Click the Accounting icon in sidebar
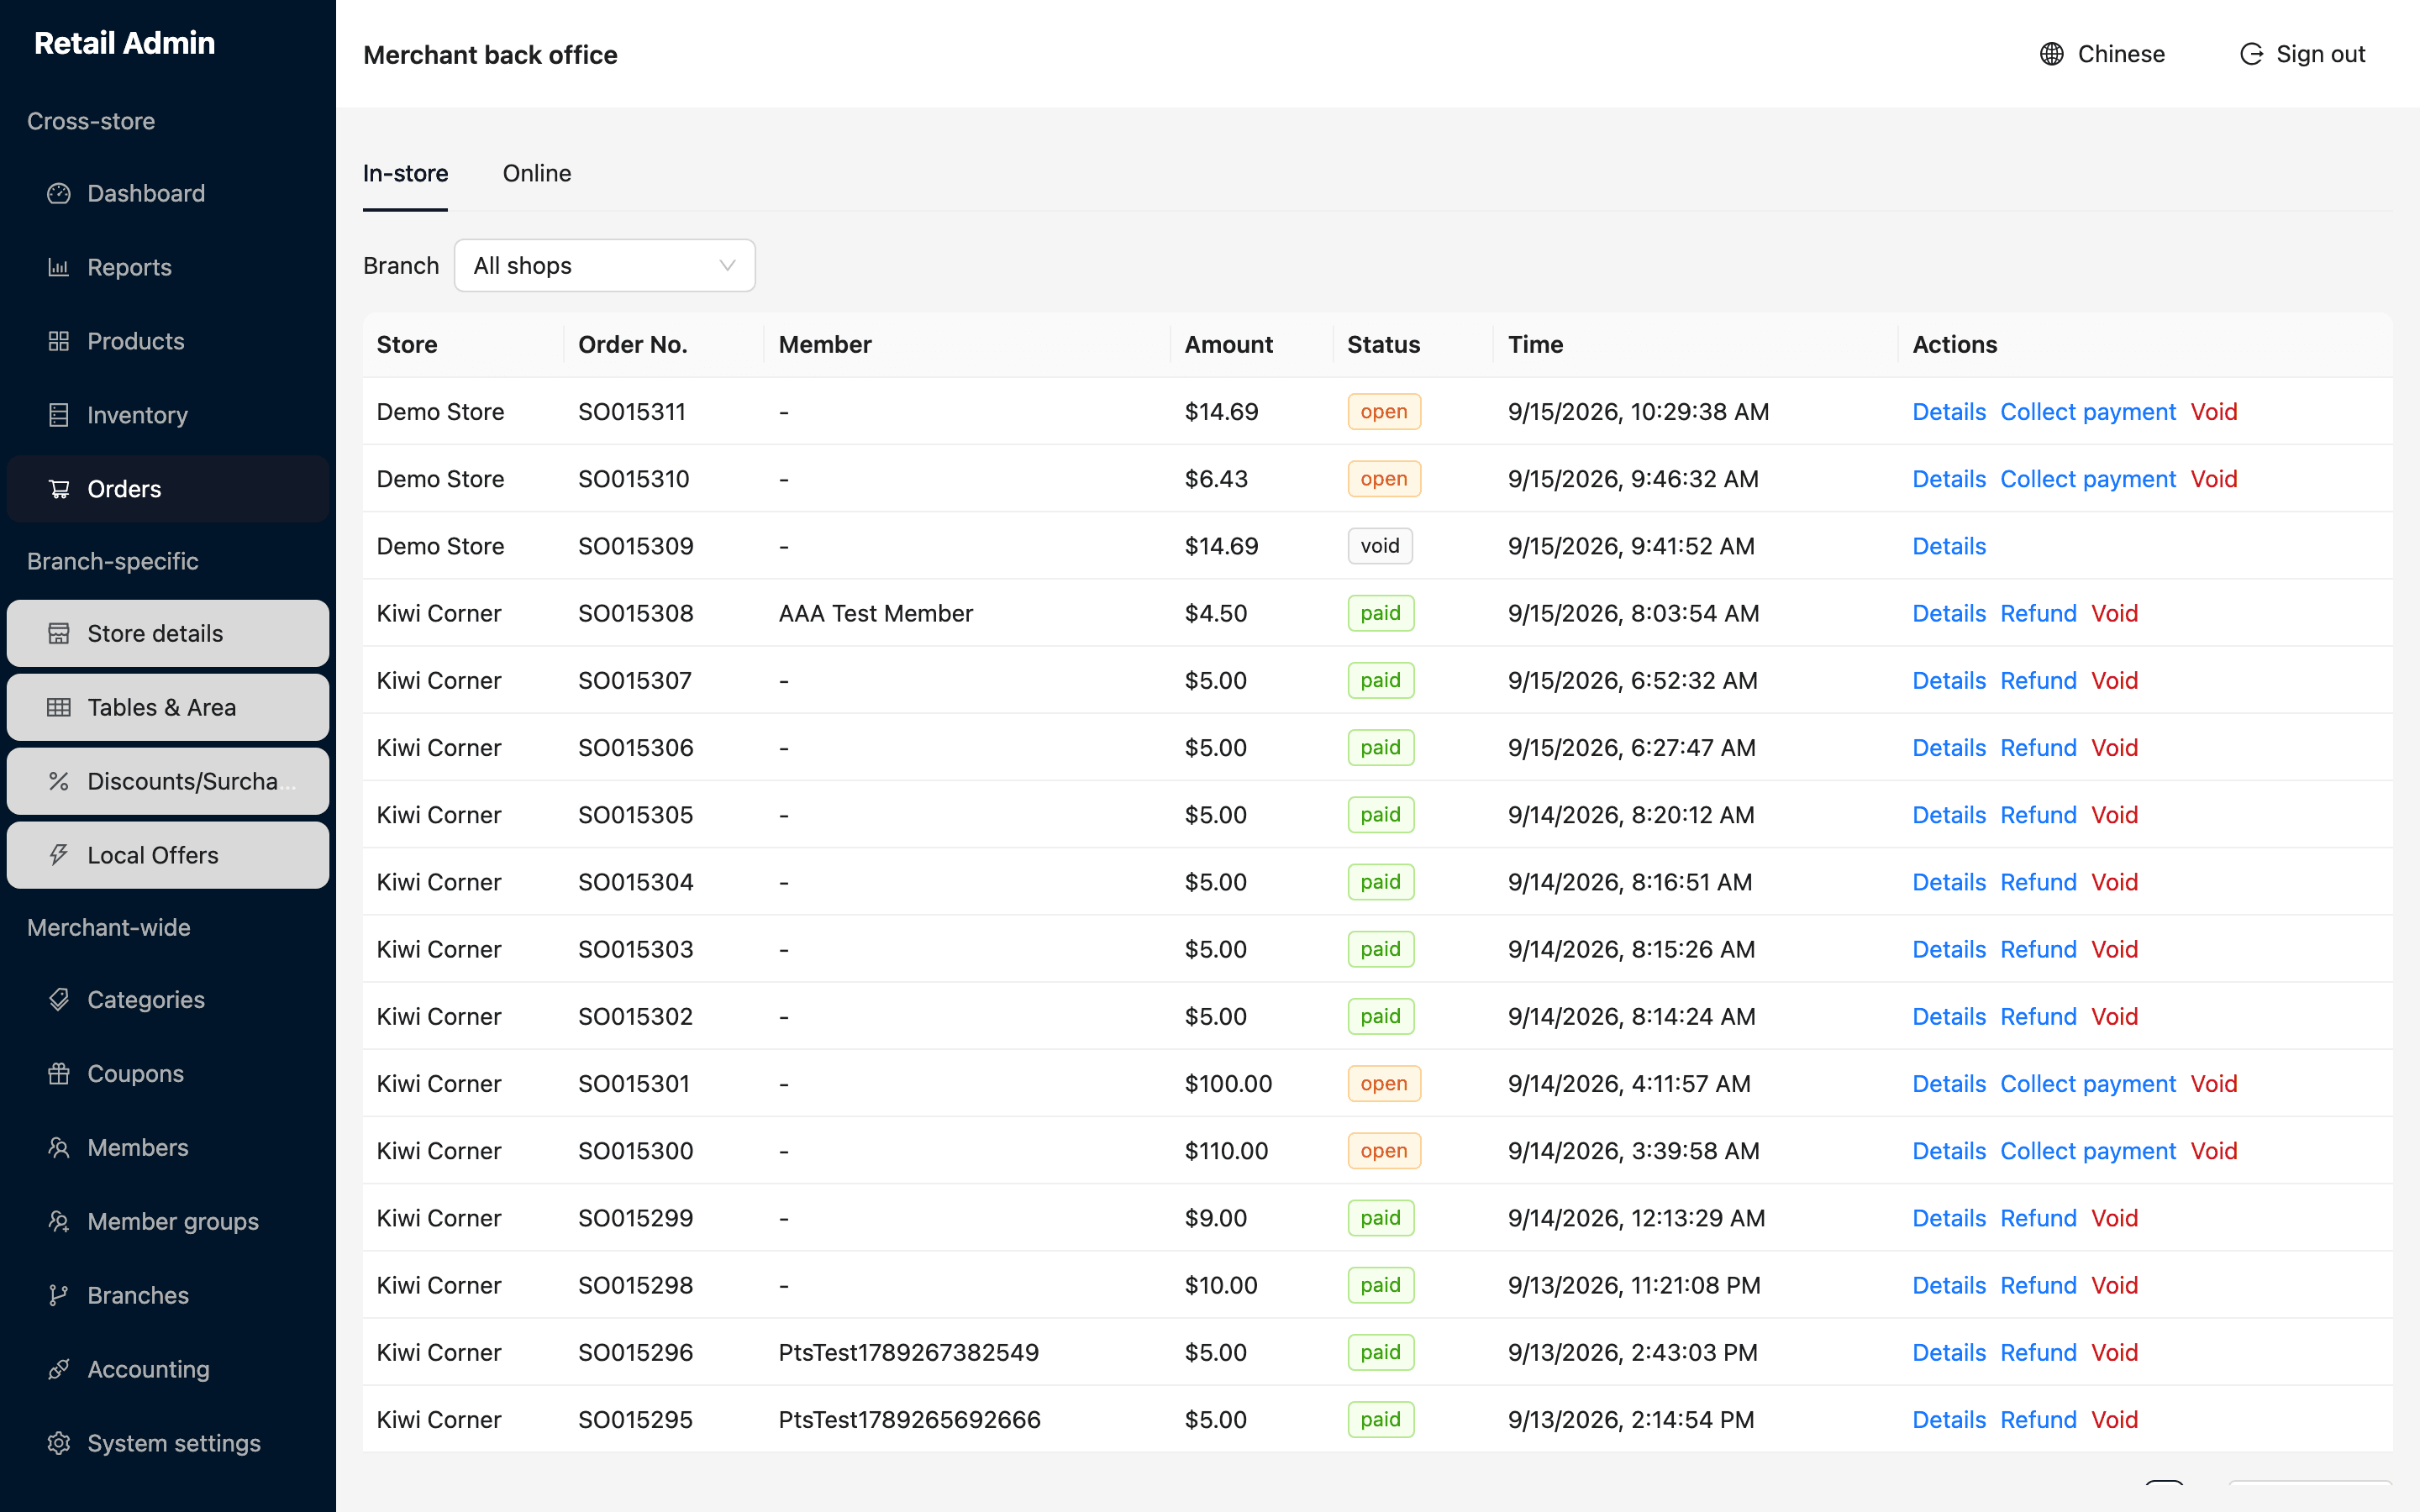2420x1512 pixels. (x=59, y=1370)
